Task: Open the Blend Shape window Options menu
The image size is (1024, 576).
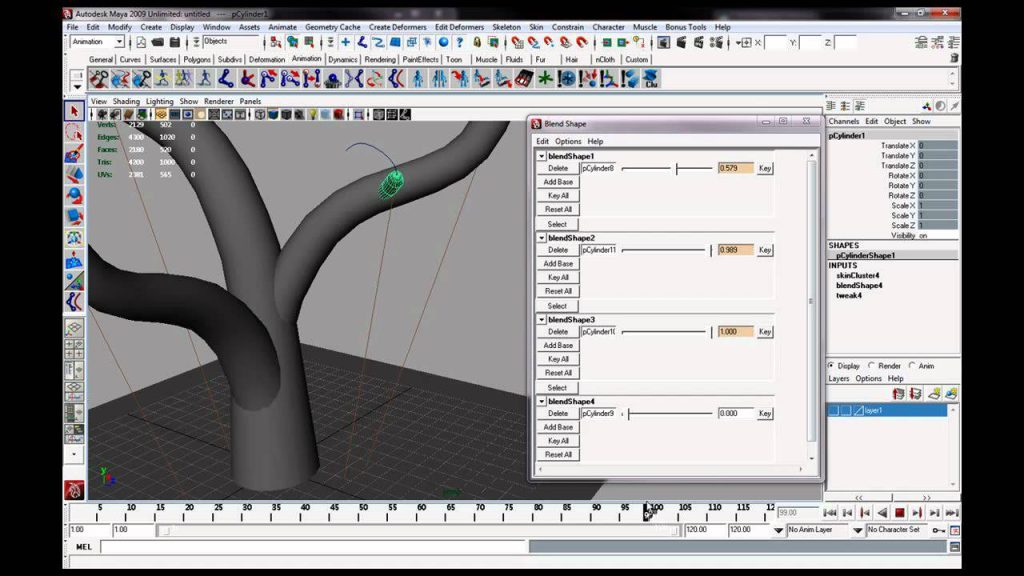Action: click(568, 142)
